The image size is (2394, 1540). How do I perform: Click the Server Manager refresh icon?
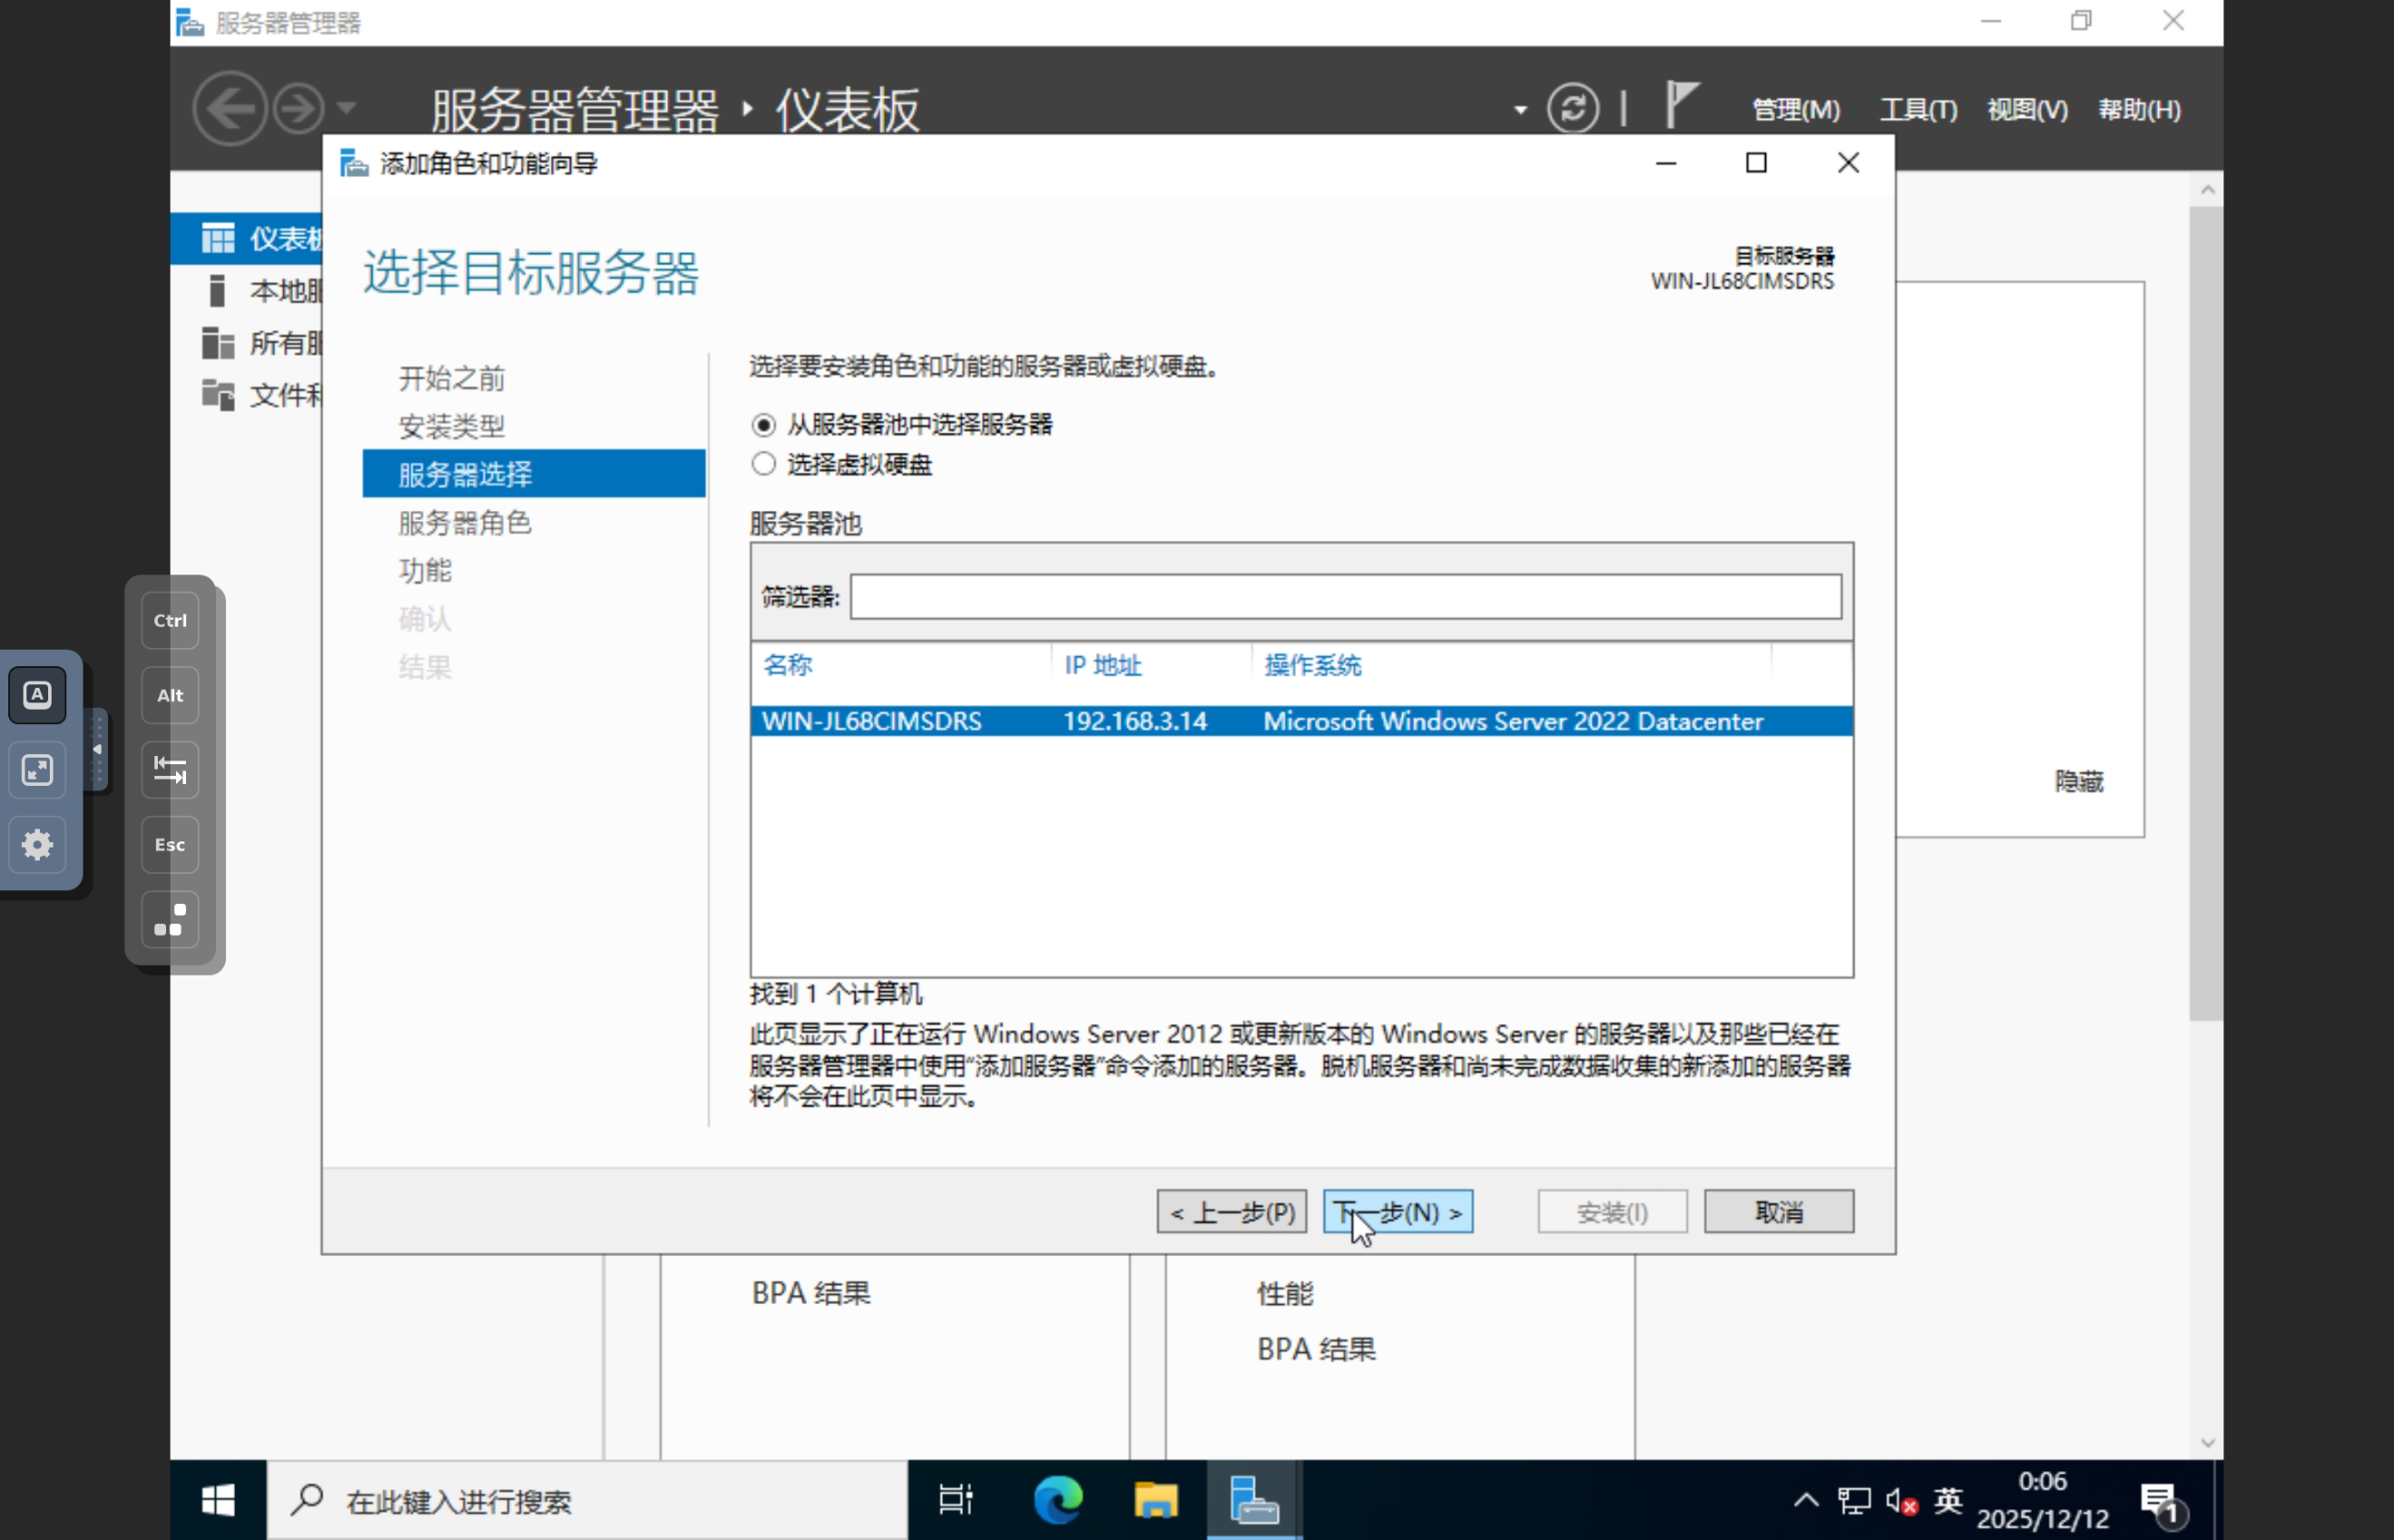click(1572, 108)
